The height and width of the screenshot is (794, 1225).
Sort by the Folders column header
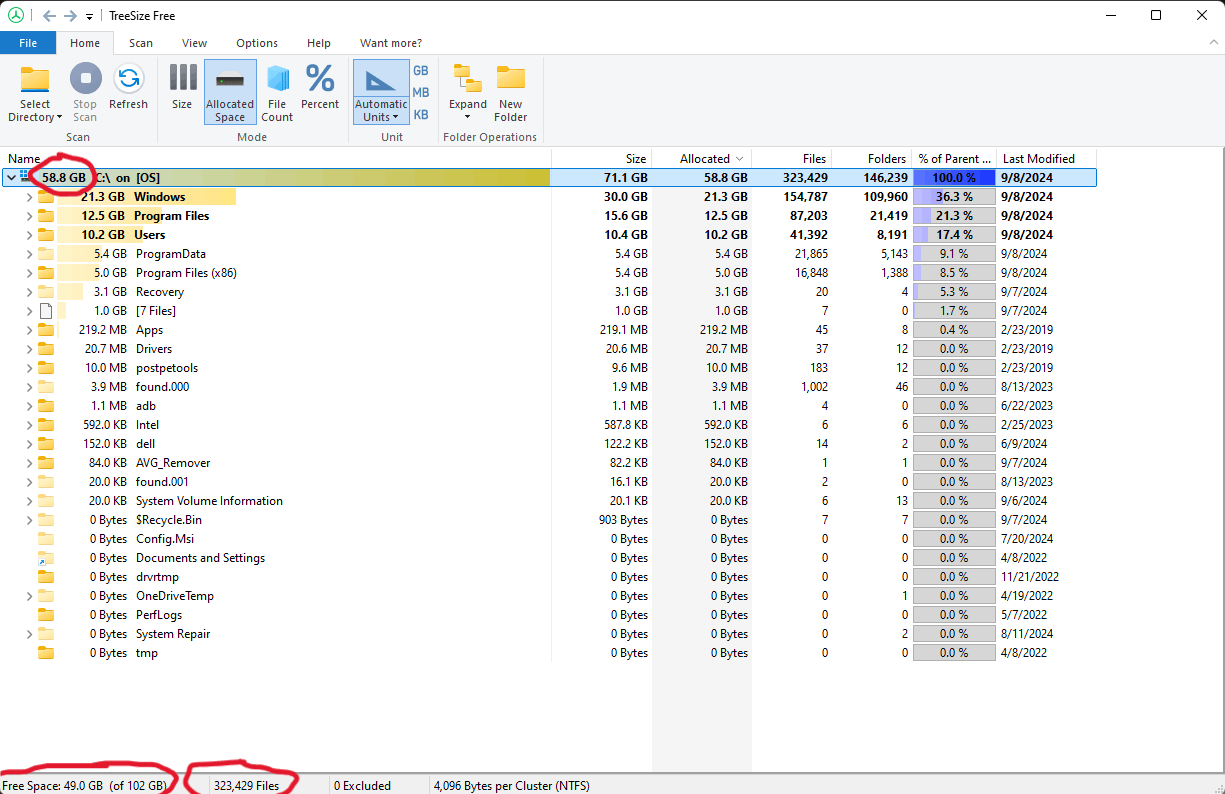871,158
